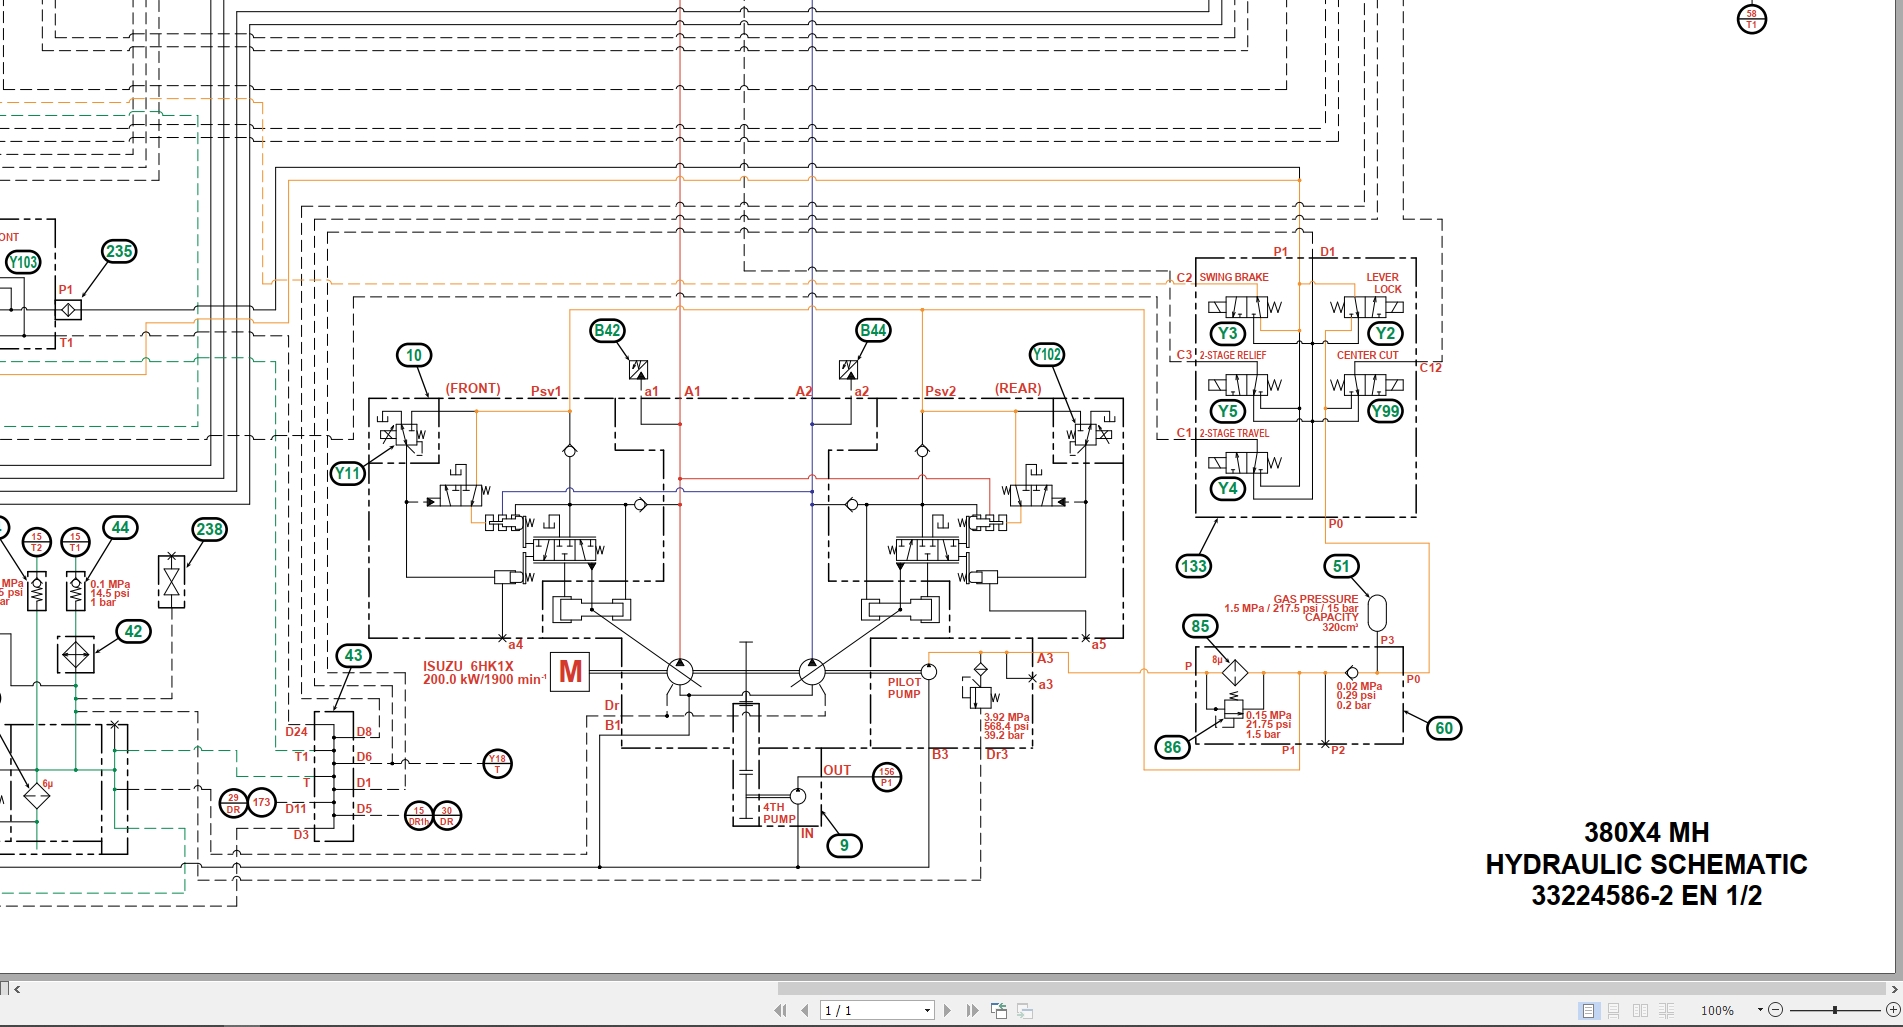Go to the first page
The height and width of the screenshot is (1027, 1903).
pos(781,1010)
